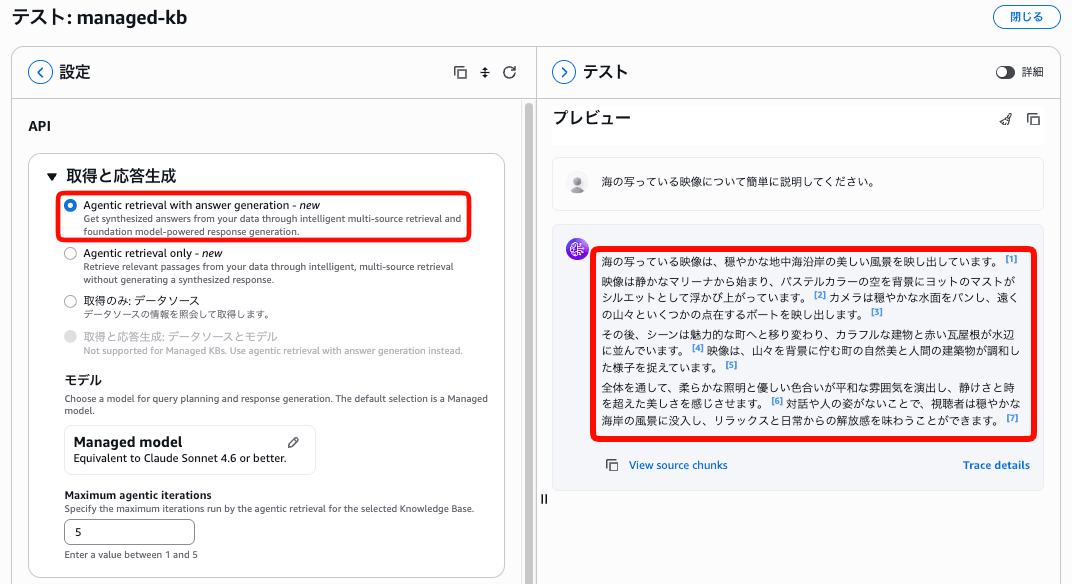Copy the preview with the copy icon
This screenshot has height=584, width=1072.
click(1033, 120)
